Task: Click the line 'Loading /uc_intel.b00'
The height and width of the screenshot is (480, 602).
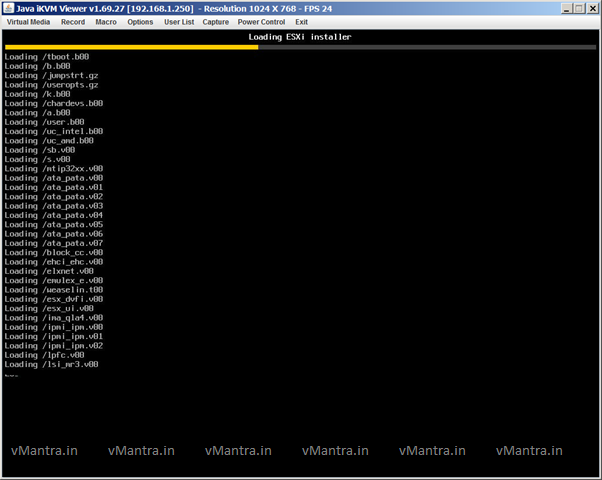Action: pos(54,131)
